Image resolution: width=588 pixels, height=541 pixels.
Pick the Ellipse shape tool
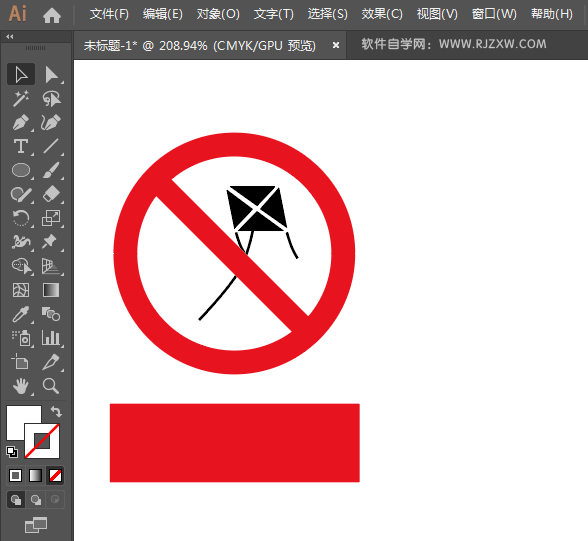pos(21,170)
